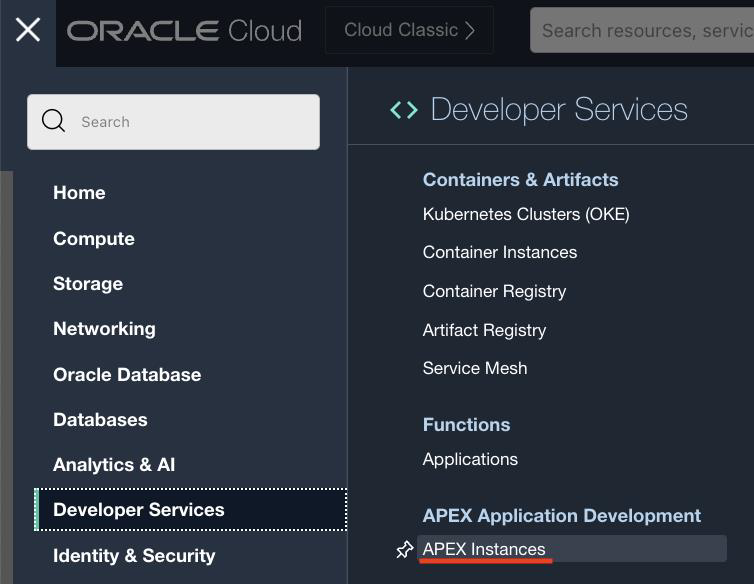Open the Storage menu category

(x=88, y=284)
